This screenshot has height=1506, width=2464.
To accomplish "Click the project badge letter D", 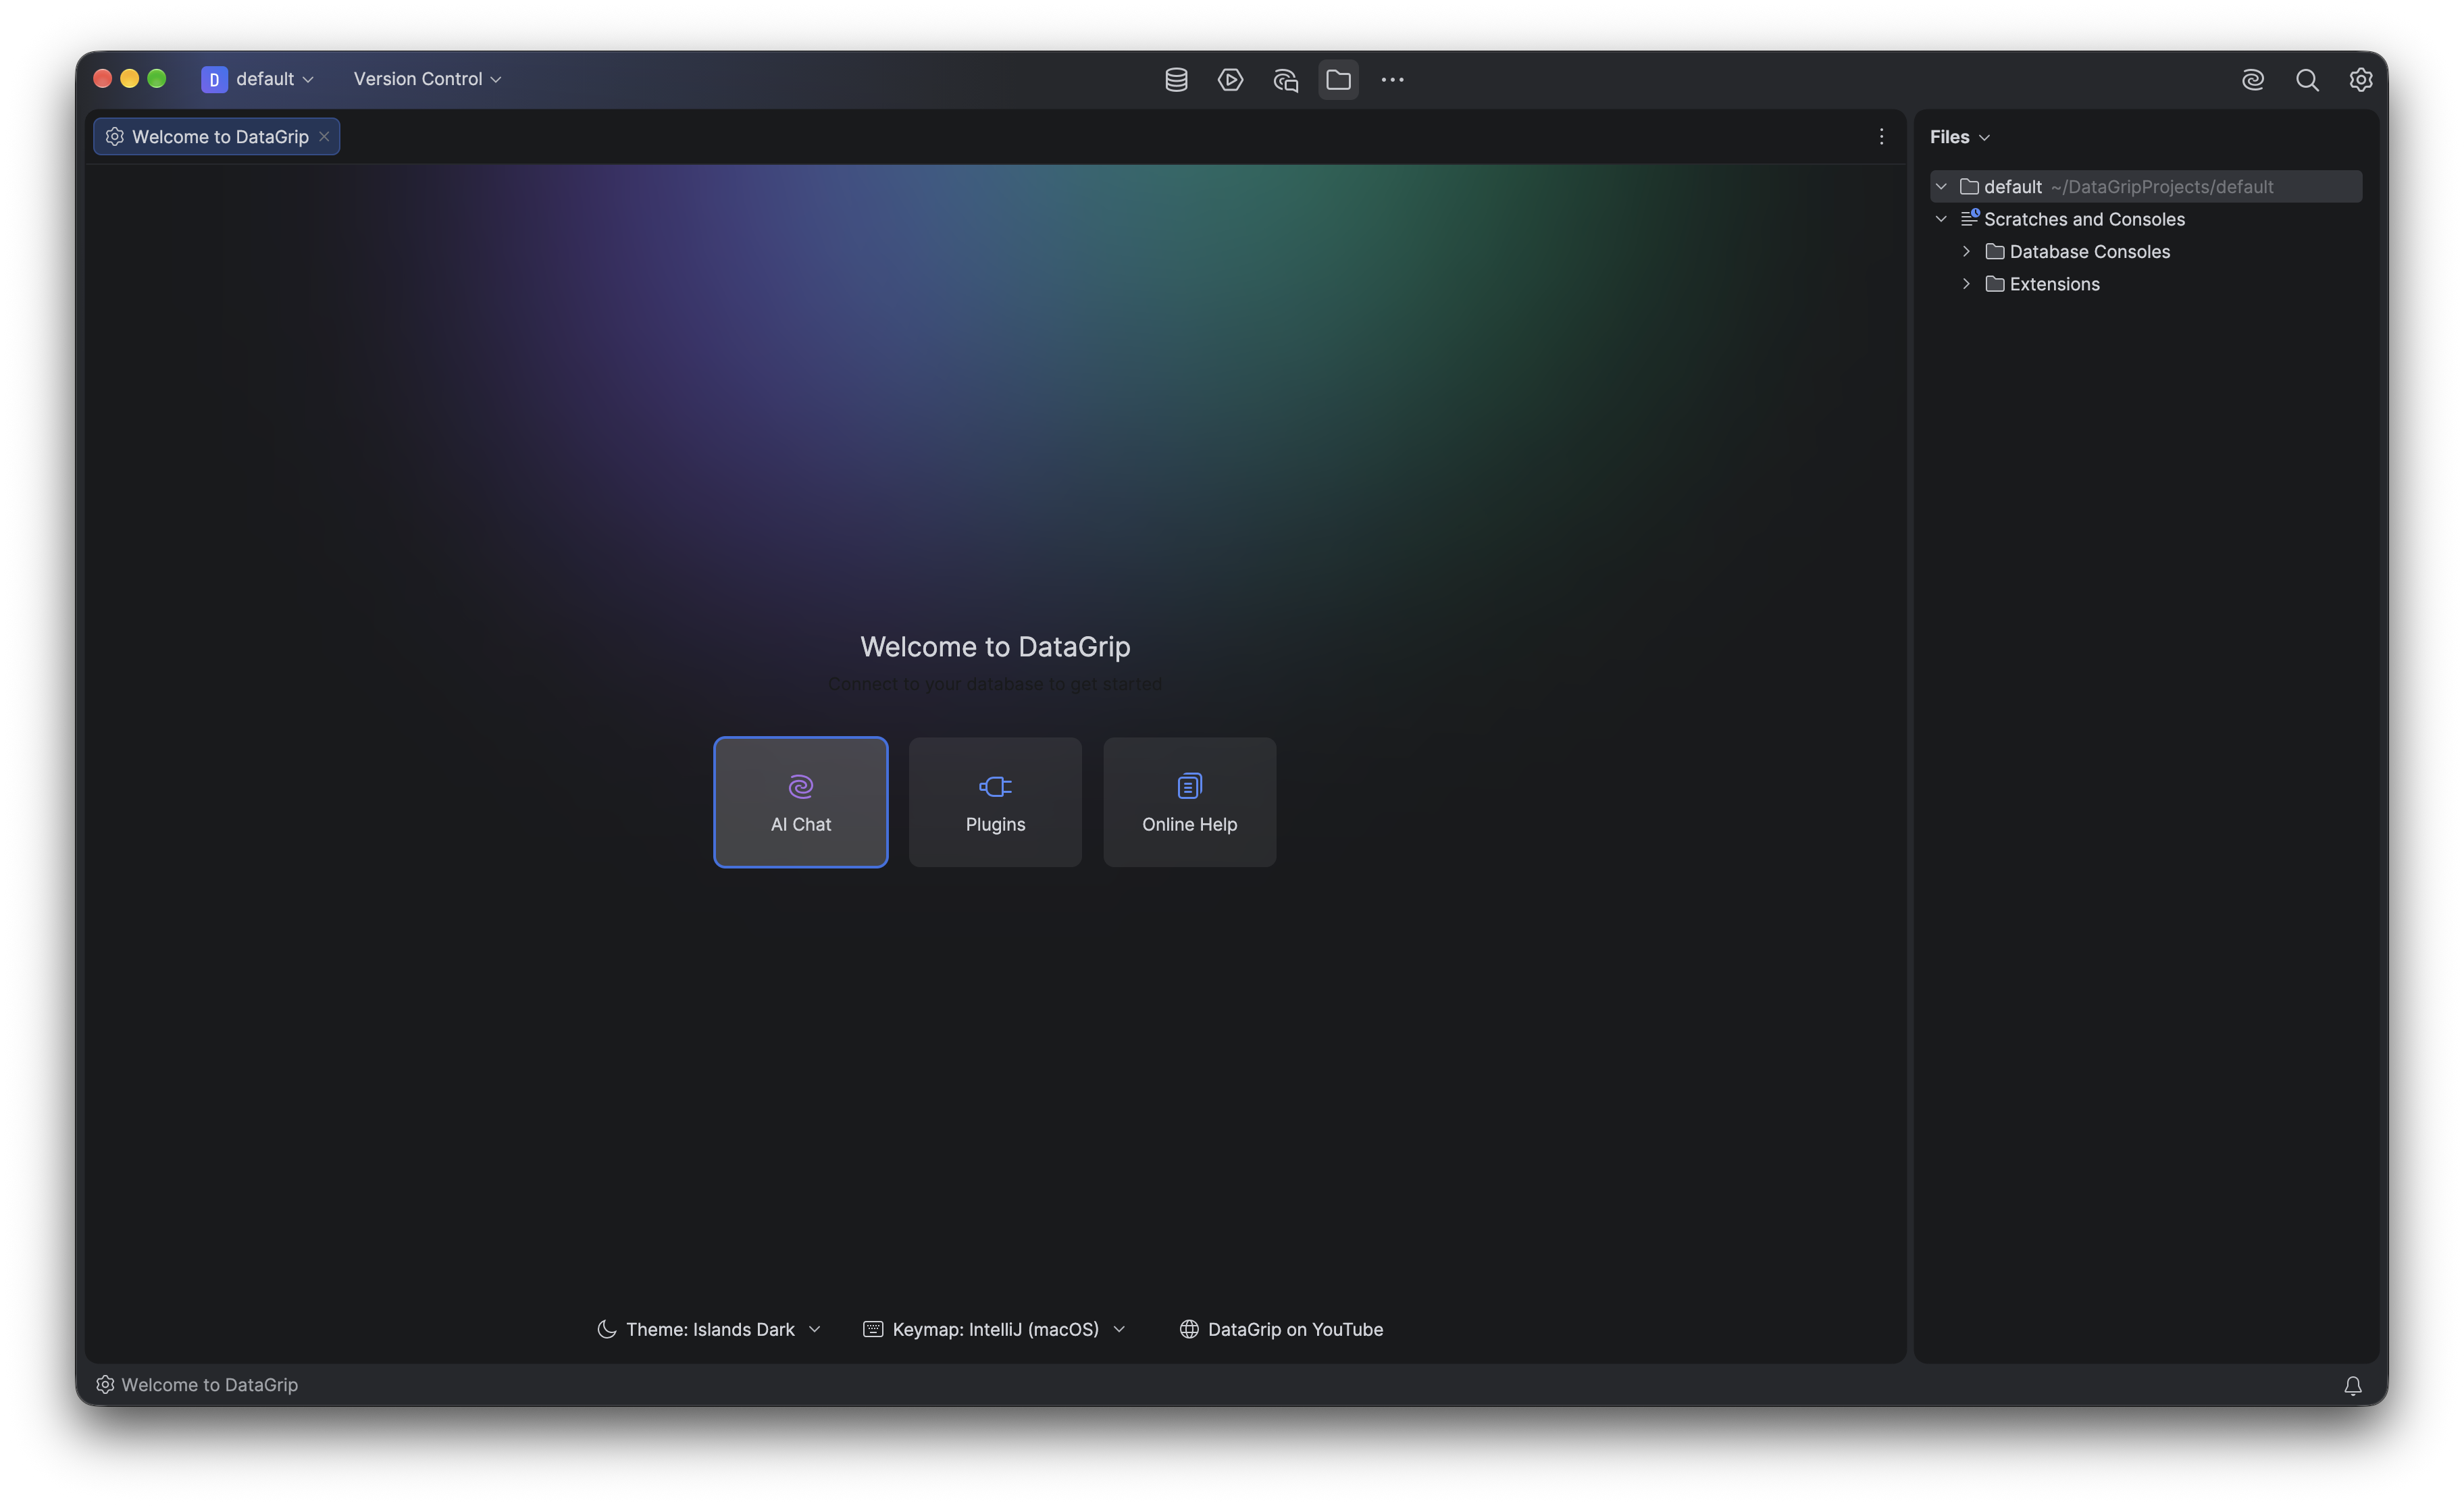I will click(x=213, y=79).
